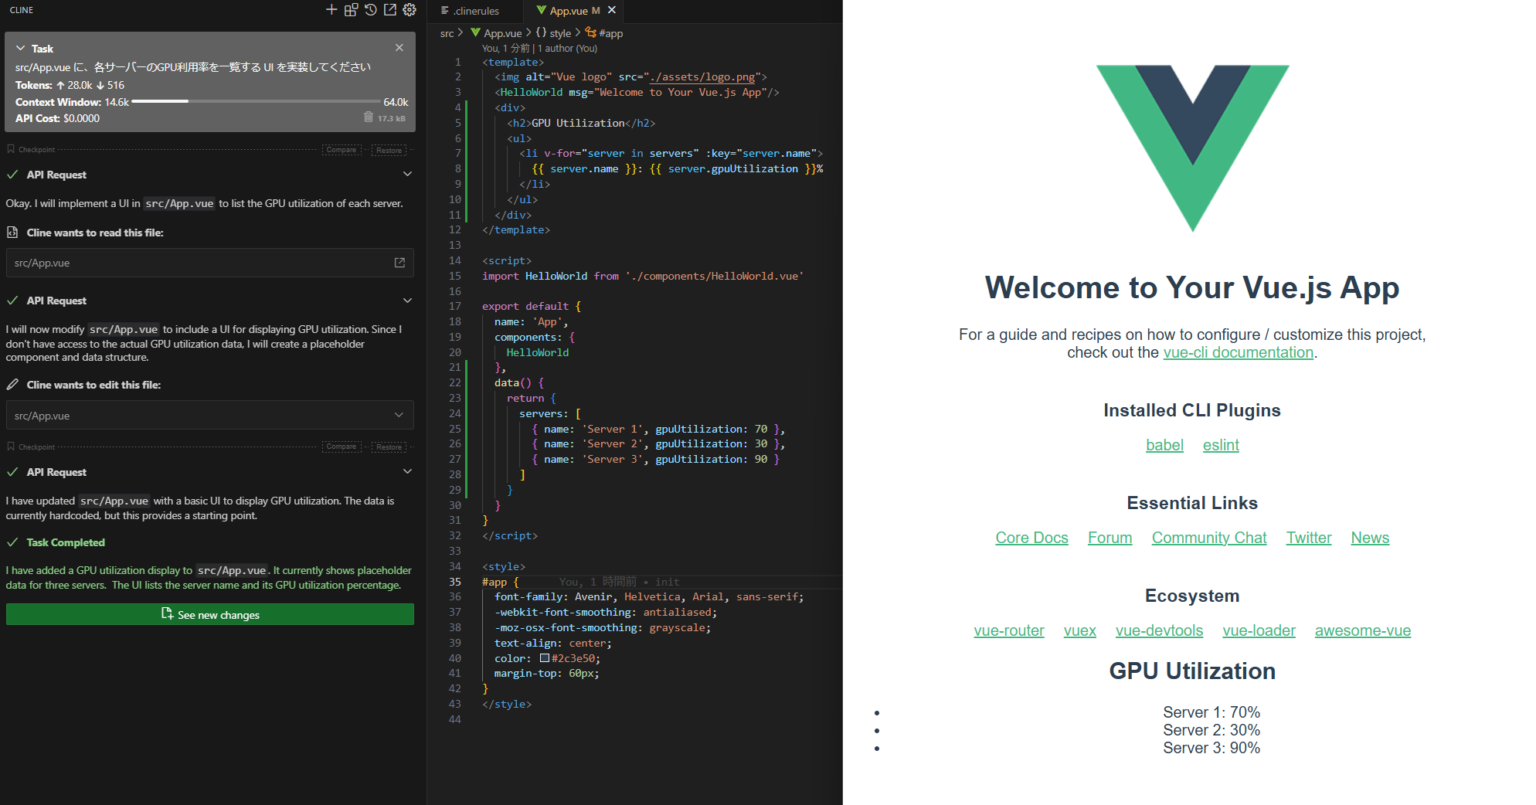Screen dimensions: 1536x805
Task: Open Cline settings gear icon
Action: 409,10
